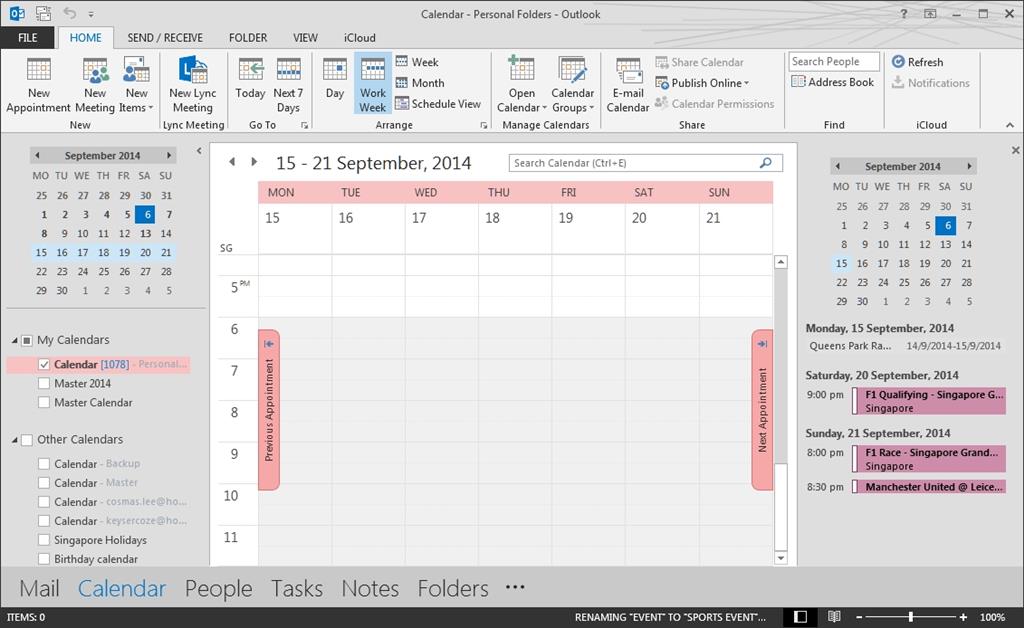Open the FILE tab
1024x628 pixels.
point(27,38)
